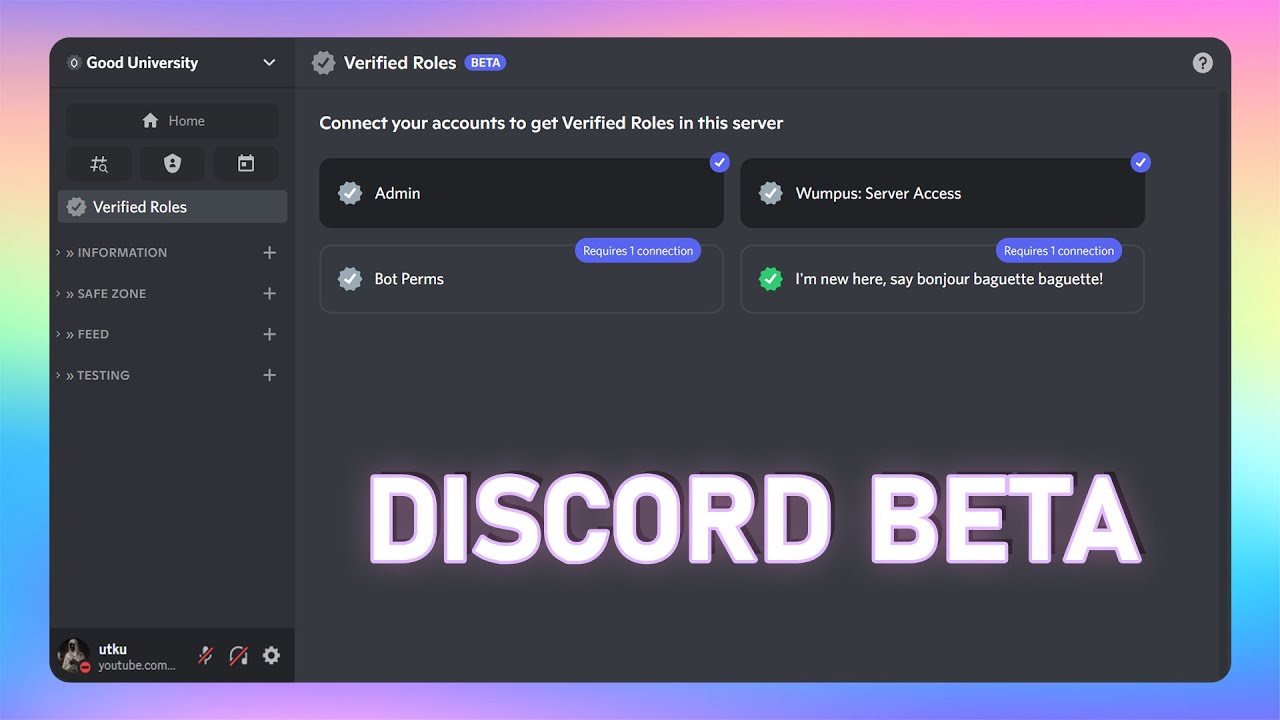Image resolution: width=1280 pixels, height=720 pixels.
Task: Expand the INFORMATION category
Action: pos(112,253)
